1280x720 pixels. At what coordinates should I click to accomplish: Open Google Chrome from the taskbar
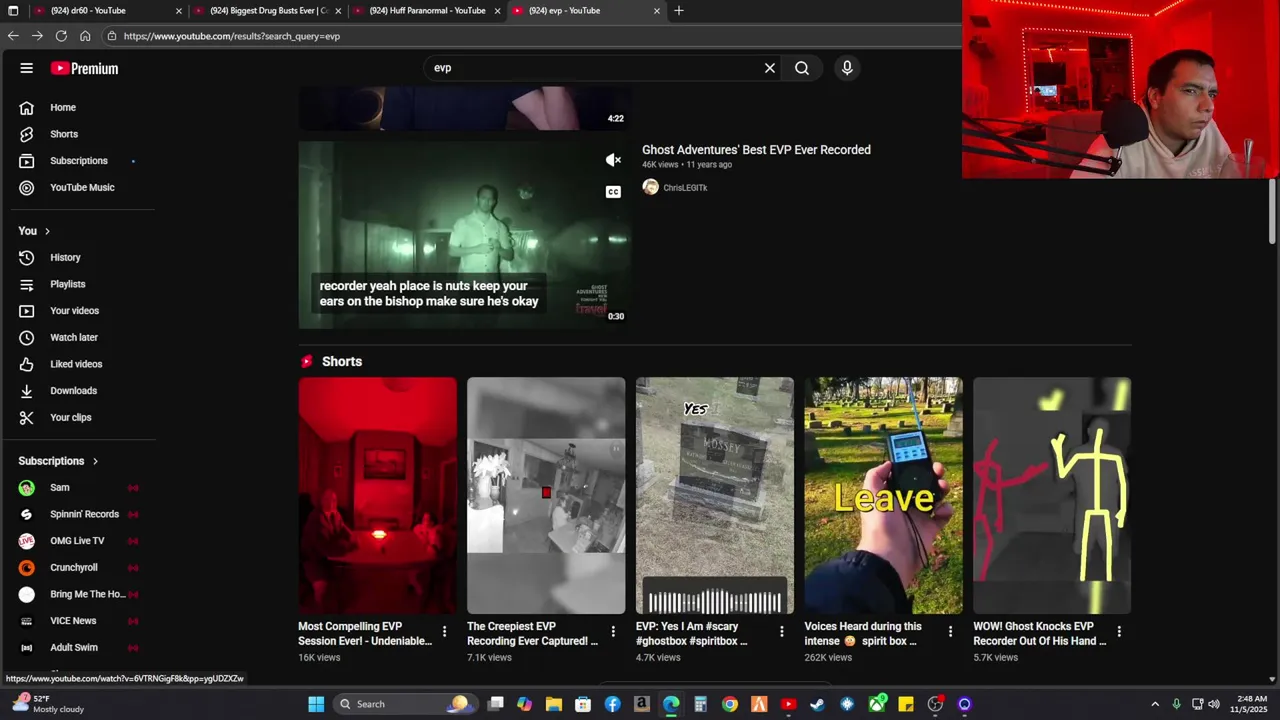pyautogui.click(x=730, y=704)
